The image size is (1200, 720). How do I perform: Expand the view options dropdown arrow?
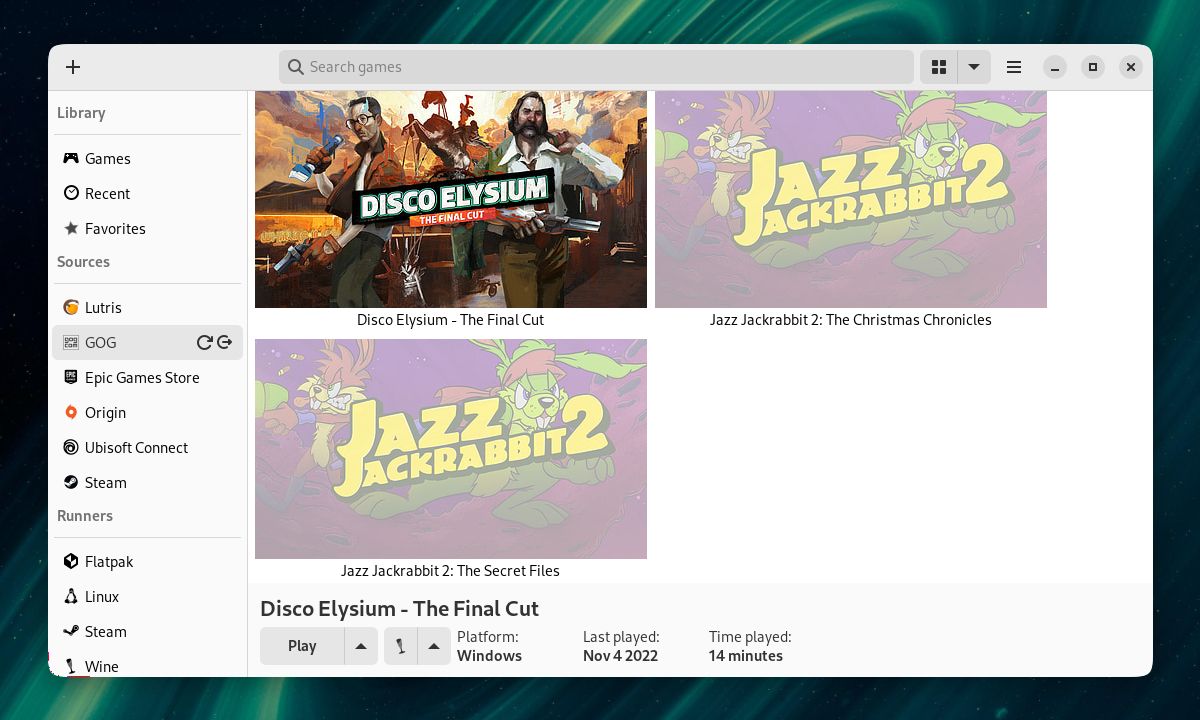click(973, 67)
